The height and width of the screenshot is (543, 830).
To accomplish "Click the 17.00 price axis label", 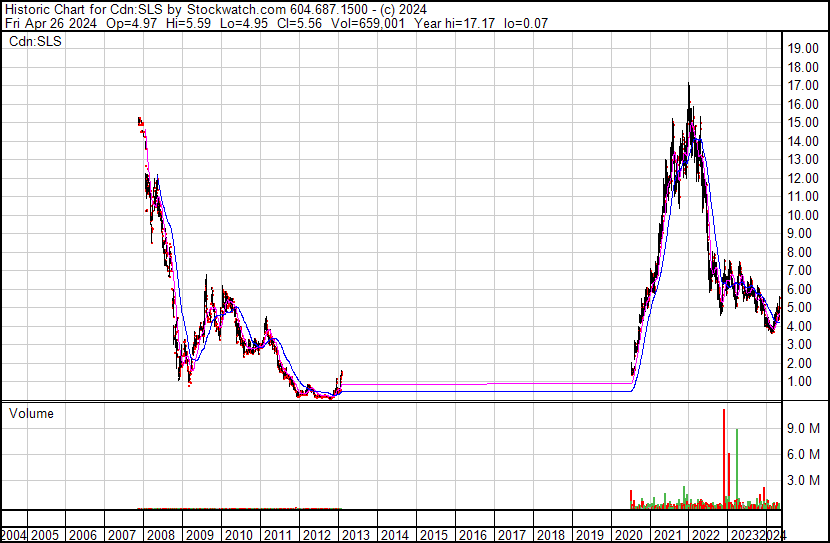I will coord(803,86).
